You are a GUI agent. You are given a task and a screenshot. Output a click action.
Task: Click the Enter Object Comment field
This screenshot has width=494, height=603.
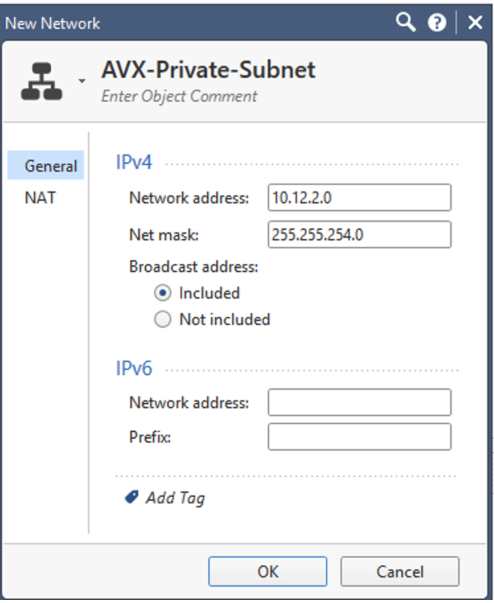179,96
